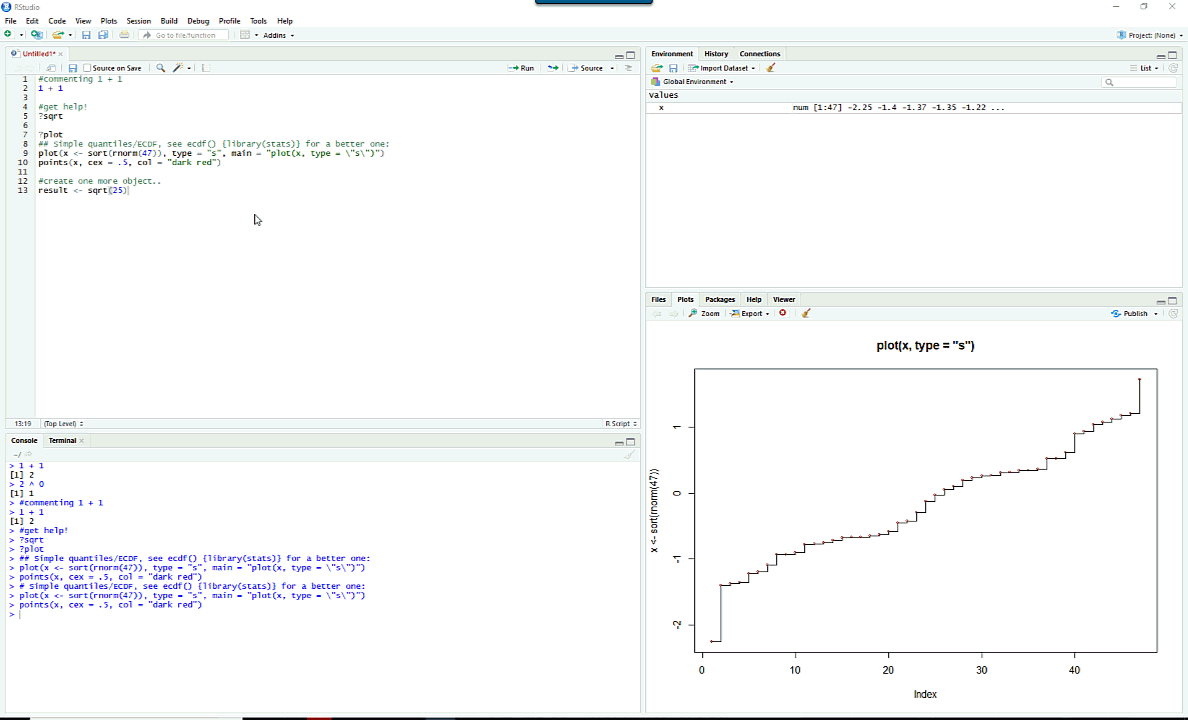Viewport: 1188px width, 720px height.
Task: Click the re-run previous code icon
Action: [552, 68]
